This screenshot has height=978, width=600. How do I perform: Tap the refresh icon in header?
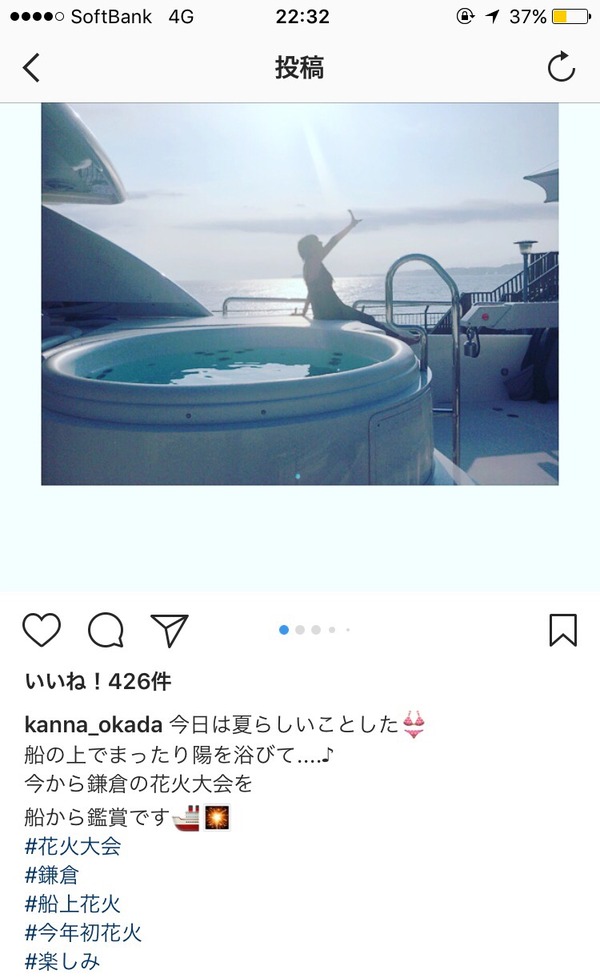[561, 67]
